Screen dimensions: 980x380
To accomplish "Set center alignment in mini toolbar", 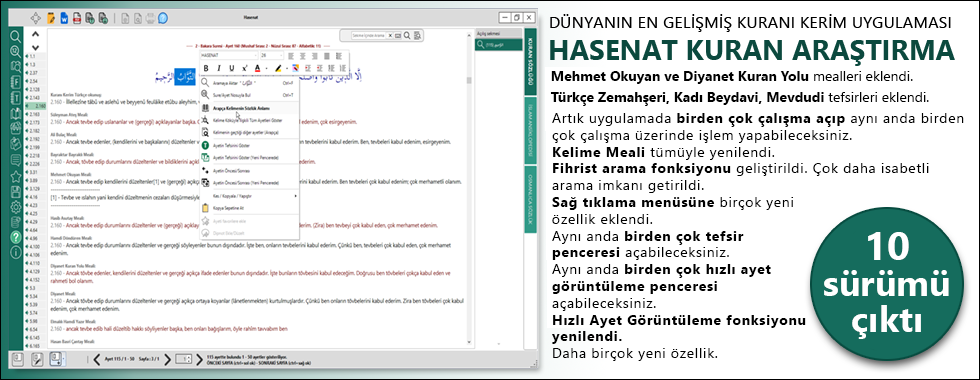I will pyautogui.click(x=302, y=56).
